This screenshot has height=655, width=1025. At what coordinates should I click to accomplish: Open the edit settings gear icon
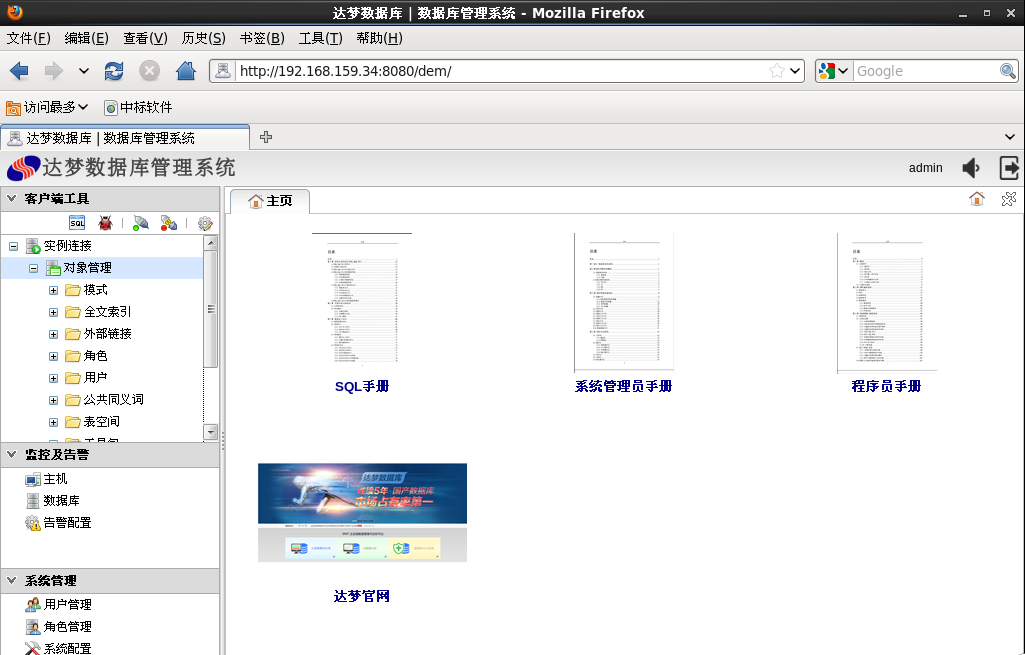204,222
